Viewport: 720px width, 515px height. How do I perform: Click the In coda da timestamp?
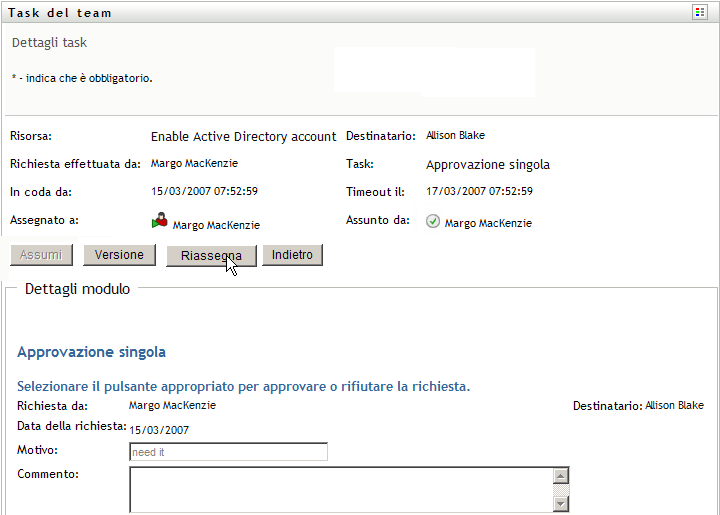204,191
